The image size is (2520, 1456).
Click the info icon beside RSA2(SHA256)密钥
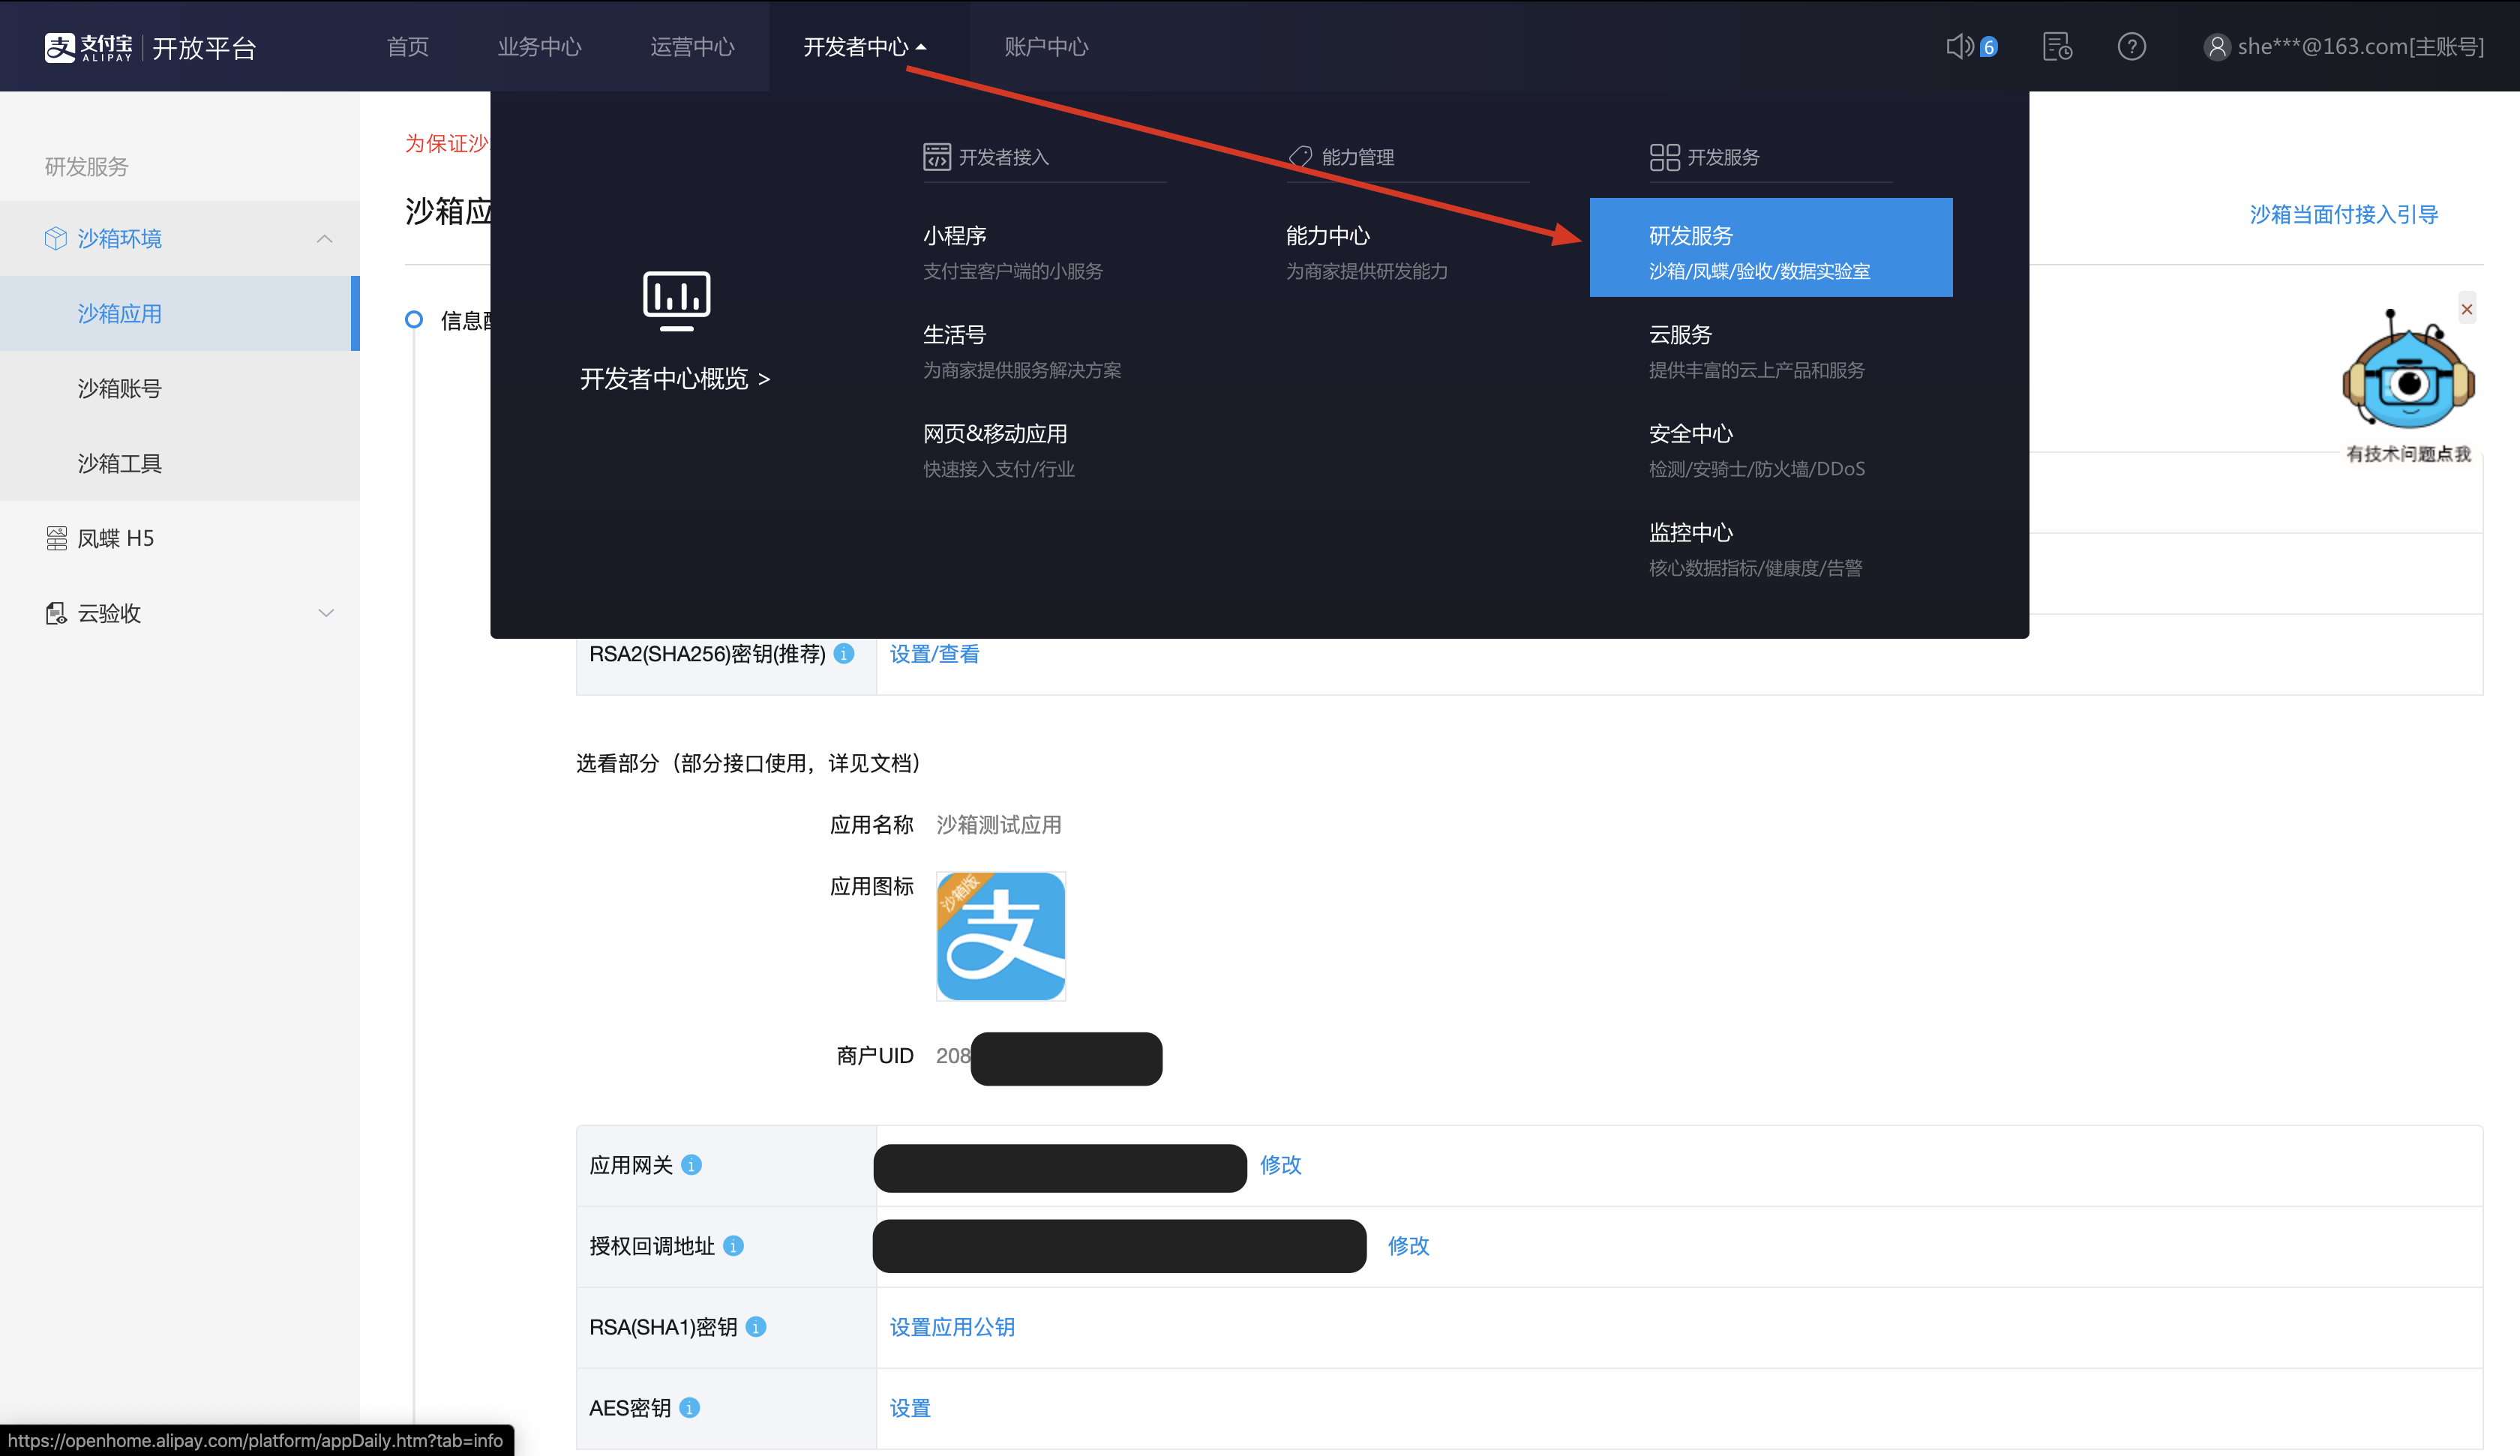click(x=844, y=654)
